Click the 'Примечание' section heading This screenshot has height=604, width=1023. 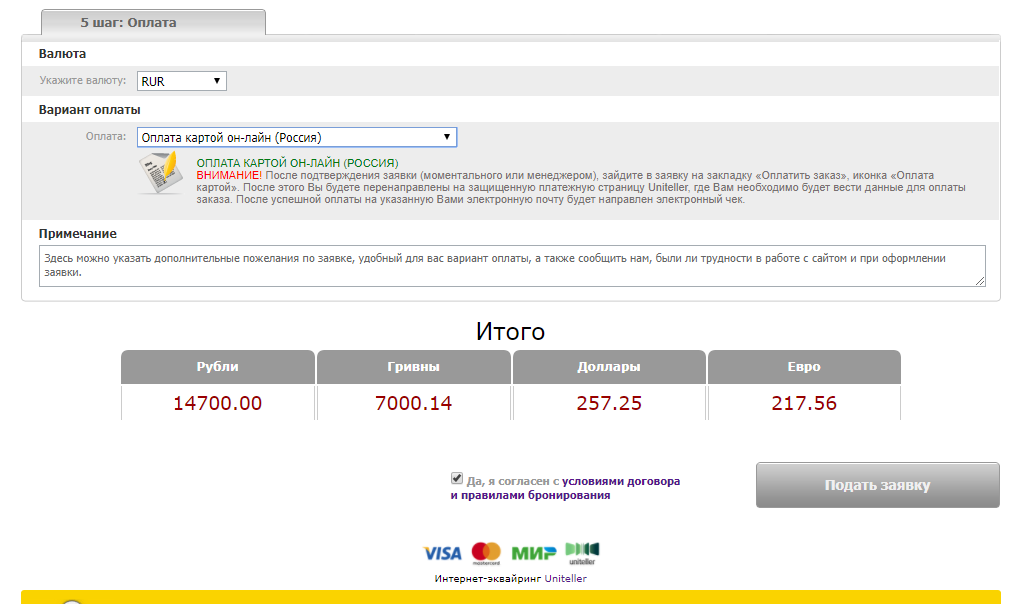tap(78, 234)
